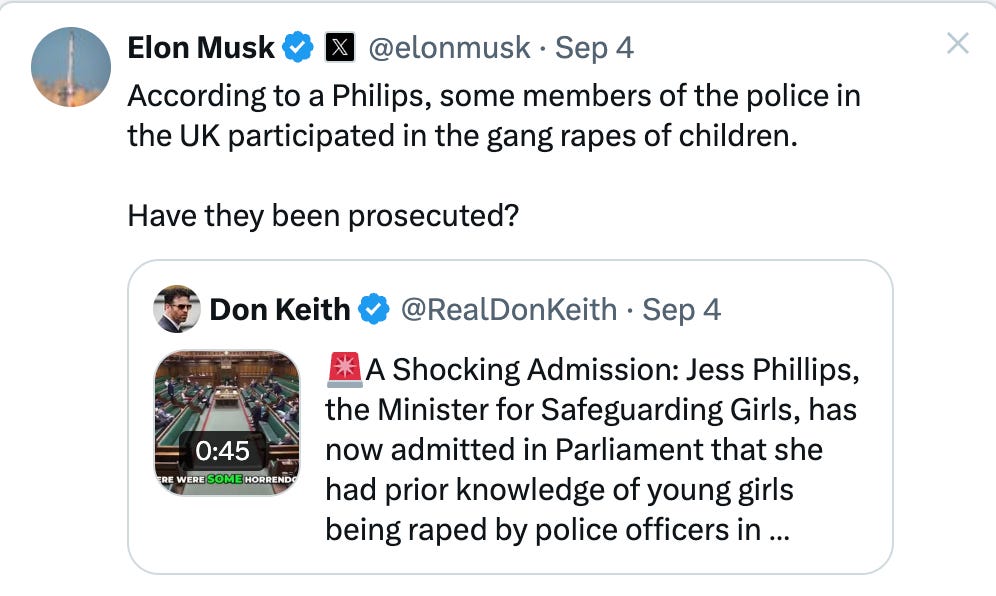Click the red siren emoji in quoted post
This screenshot has height=596, width=996.
pos(344,370)
